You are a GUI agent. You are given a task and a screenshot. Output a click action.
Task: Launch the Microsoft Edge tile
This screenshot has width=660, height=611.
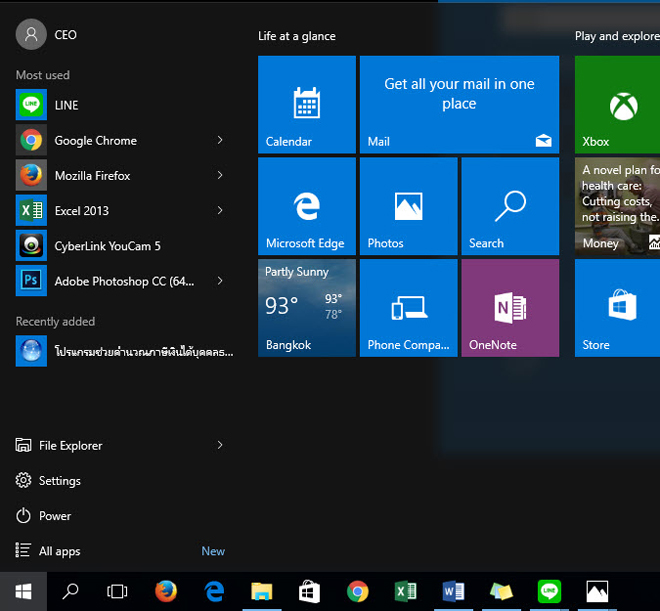(x=306, y=207)
